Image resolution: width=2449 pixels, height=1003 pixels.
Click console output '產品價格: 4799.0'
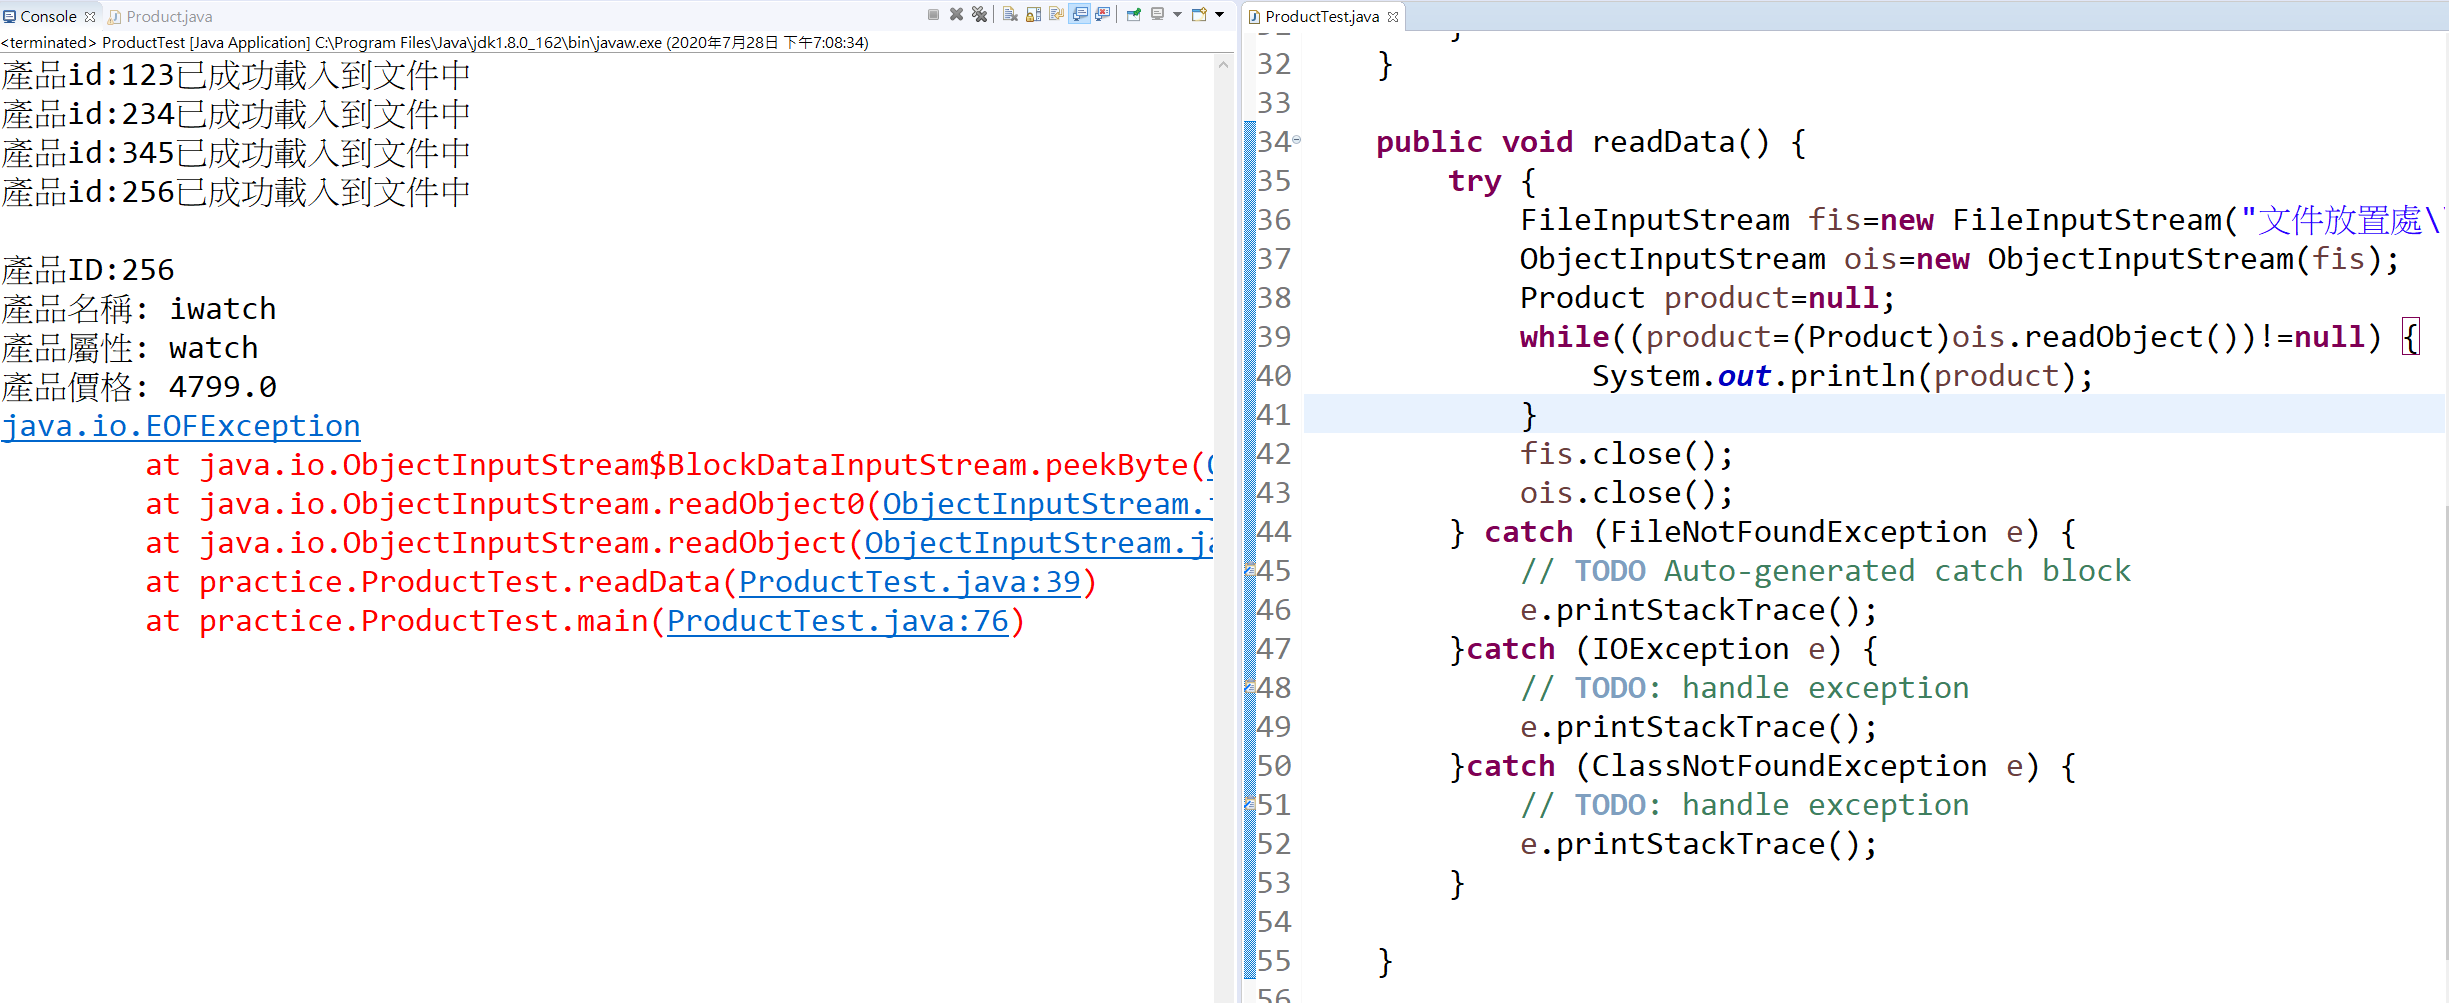(139, 387)
